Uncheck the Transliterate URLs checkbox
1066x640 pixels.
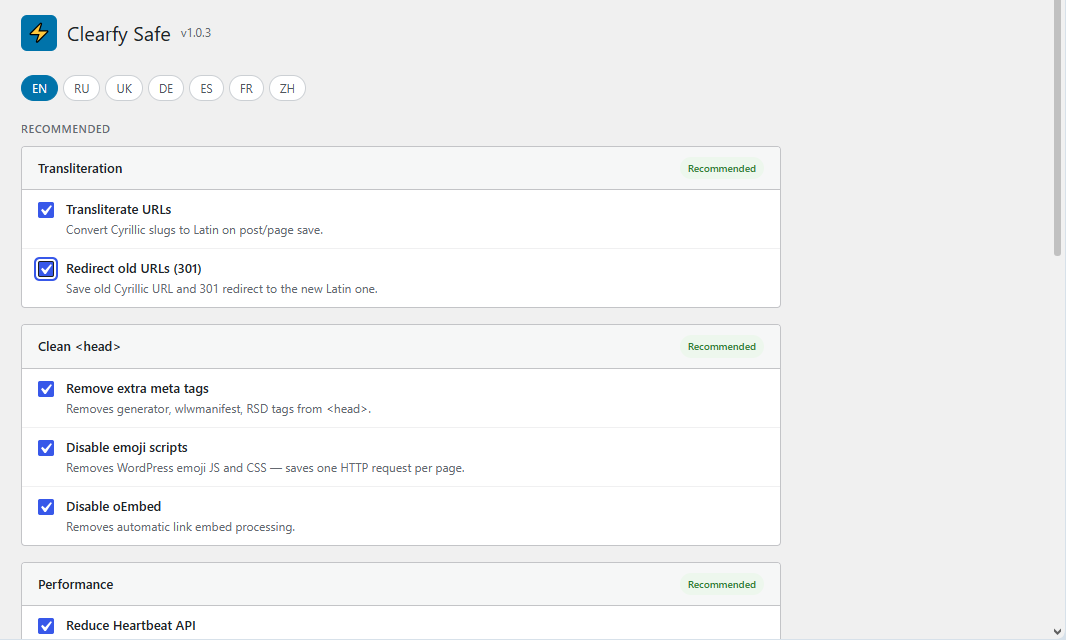tap(46, 210)
